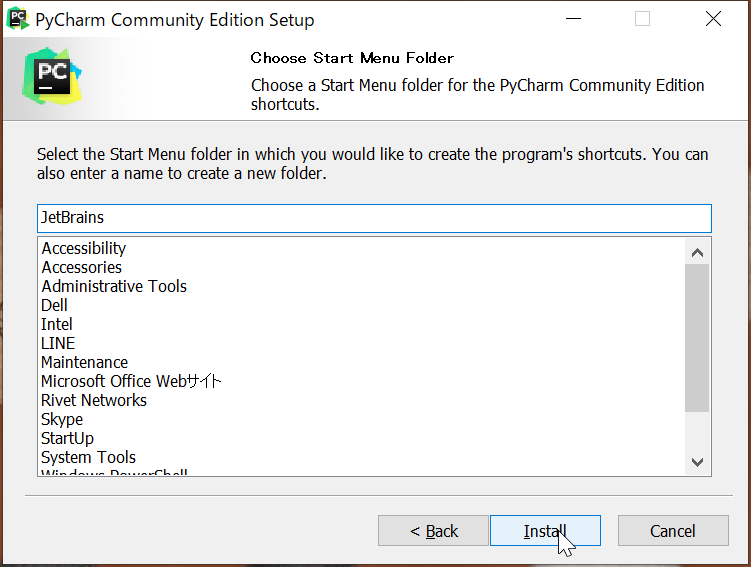Minimize the setup window
Image resolution: width=751 pixels, height=567 pixels.
pos(573,19)
